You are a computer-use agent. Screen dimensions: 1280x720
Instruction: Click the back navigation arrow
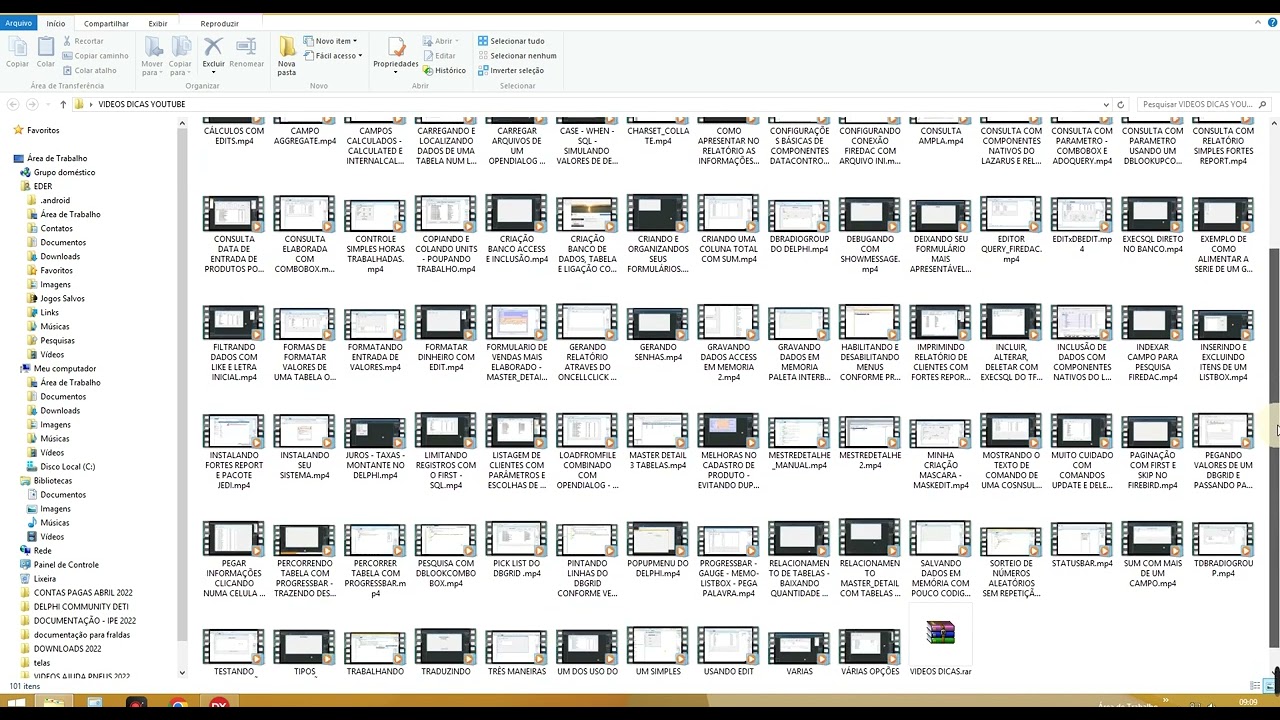13,104
